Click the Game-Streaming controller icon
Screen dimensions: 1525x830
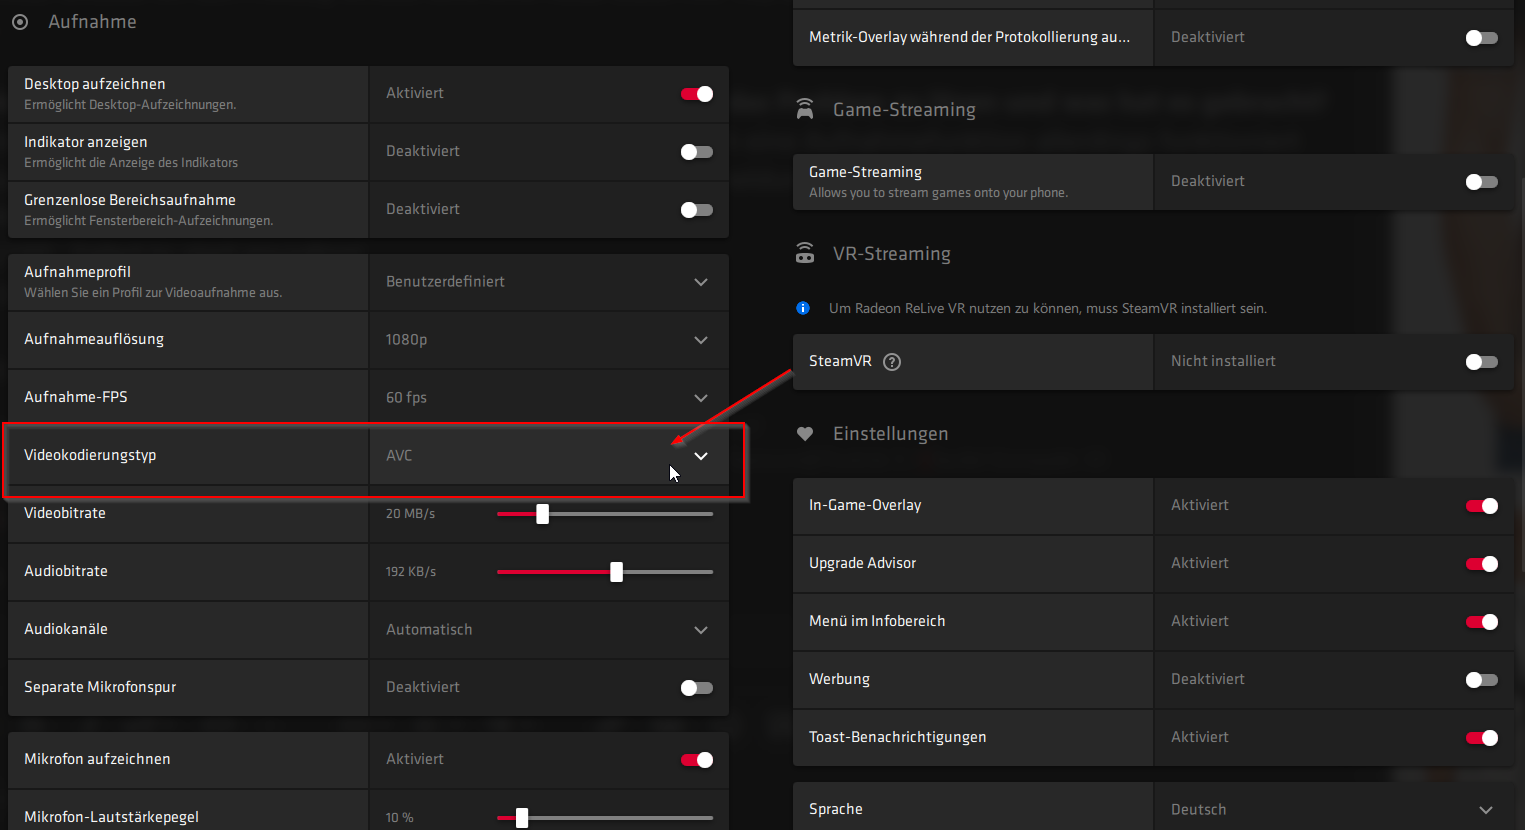coord(805,109)
